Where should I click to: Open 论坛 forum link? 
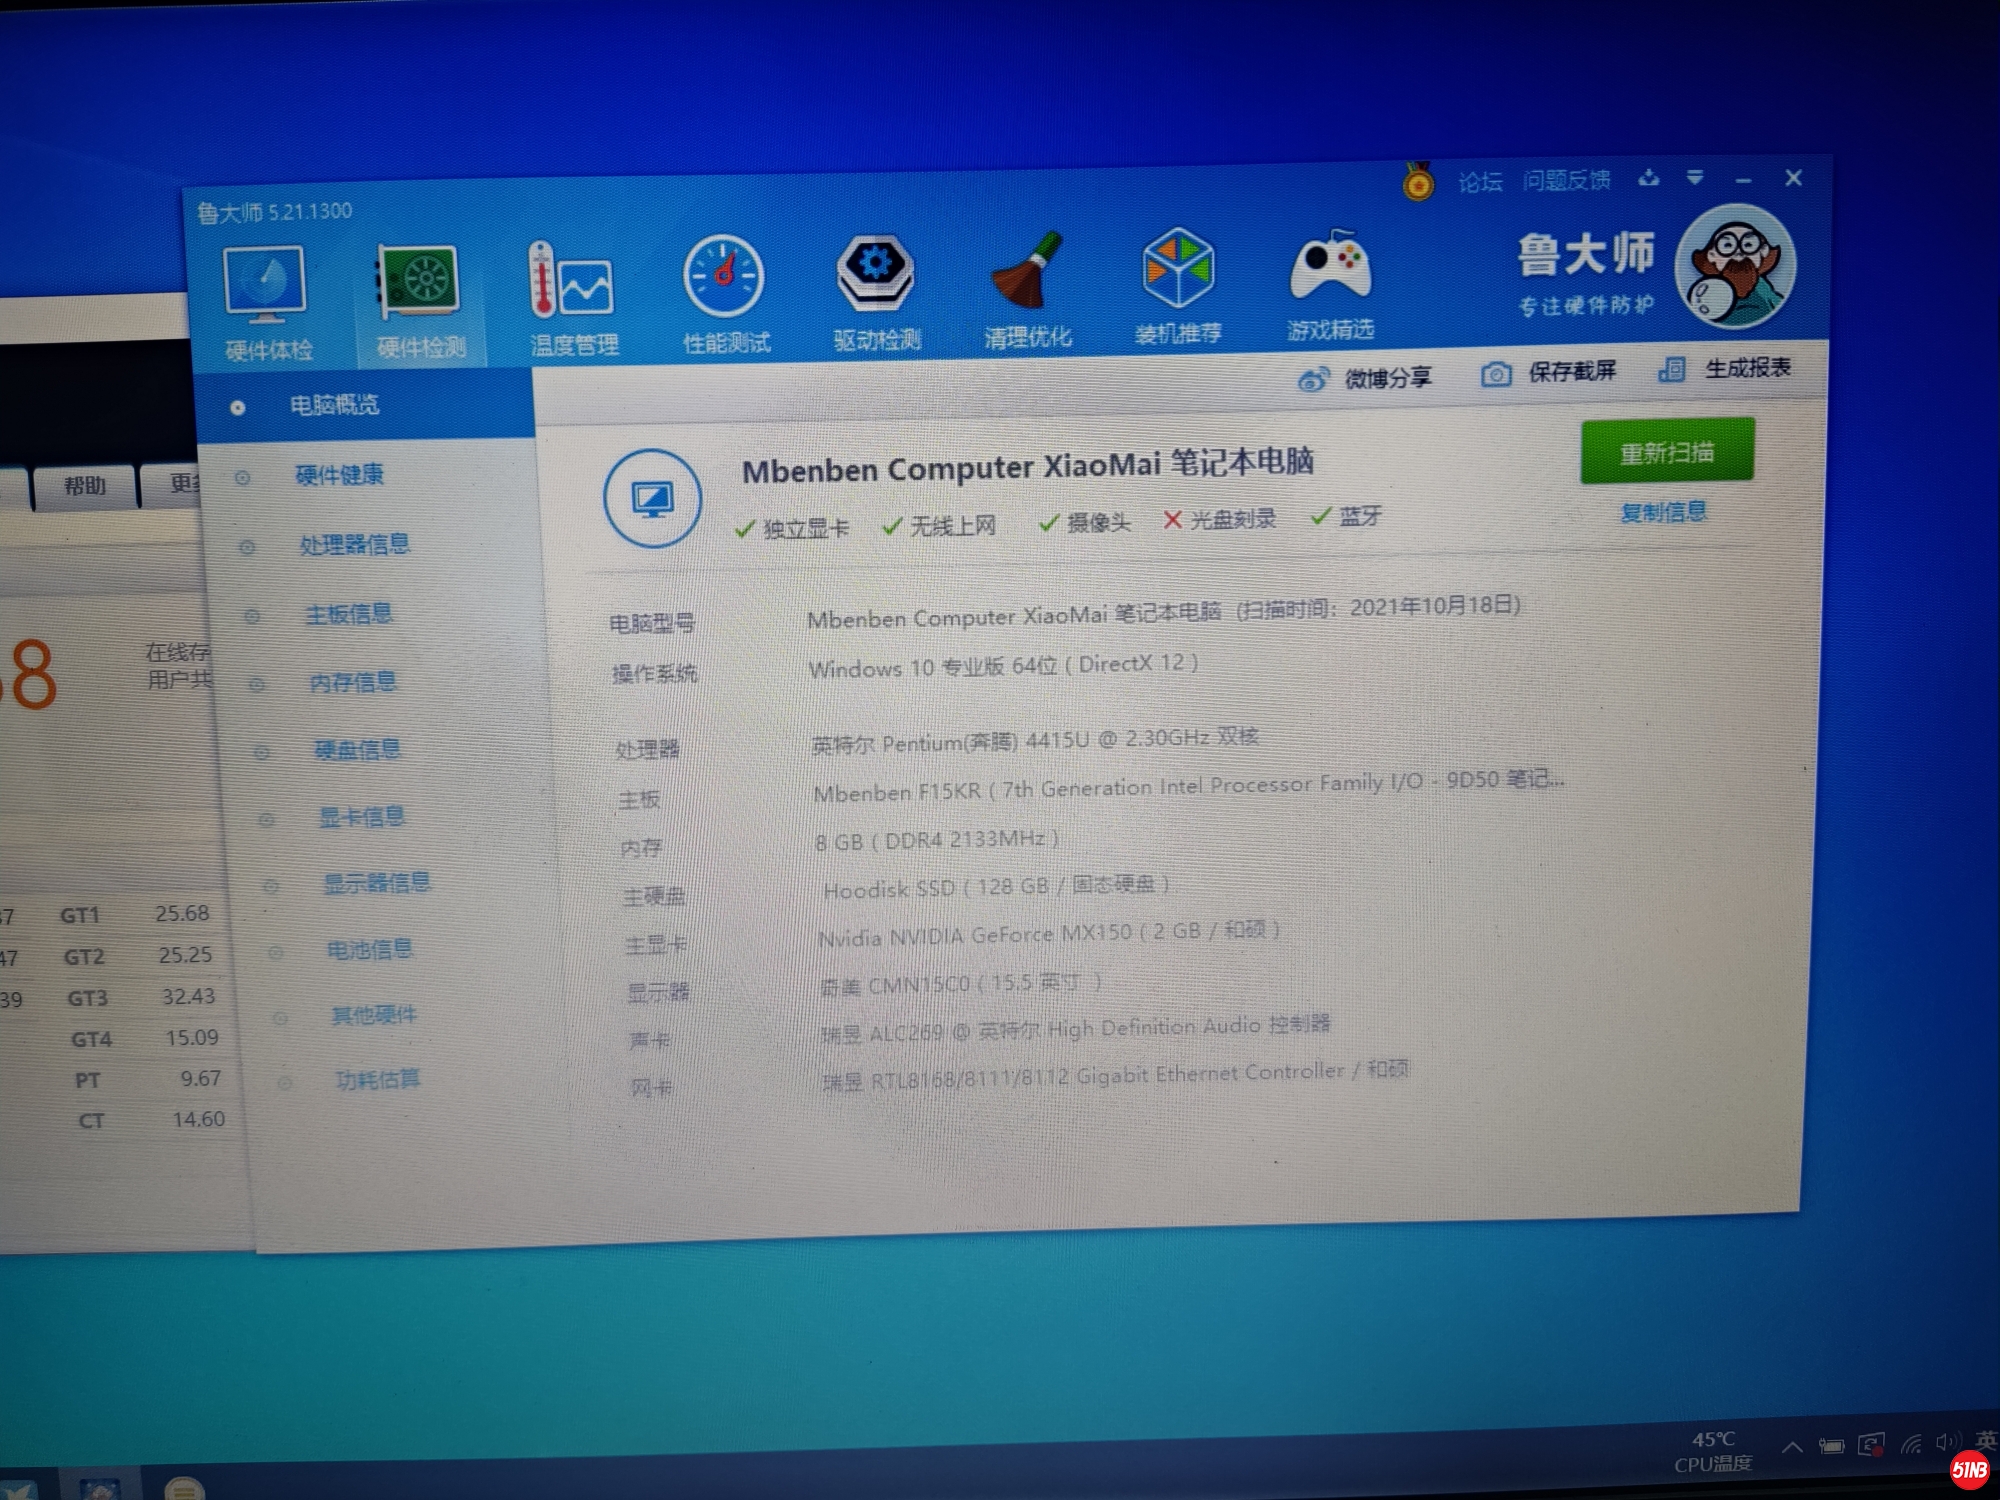(1480, 182)
